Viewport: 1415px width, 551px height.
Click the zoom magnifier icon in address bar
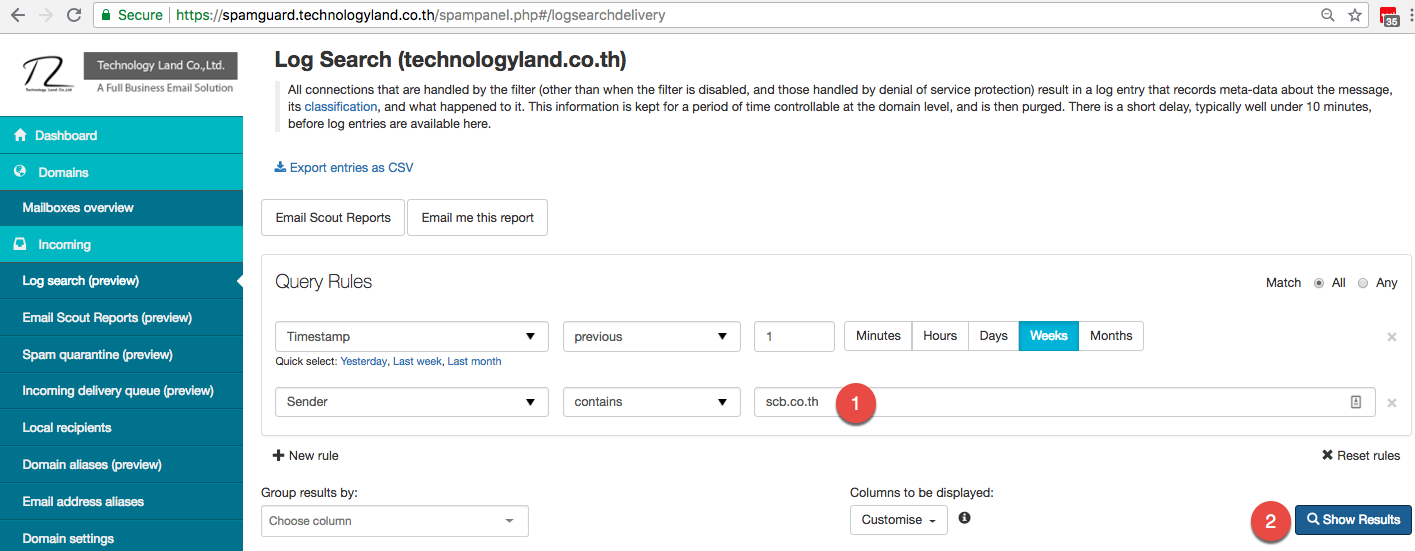pos(1328,15)
